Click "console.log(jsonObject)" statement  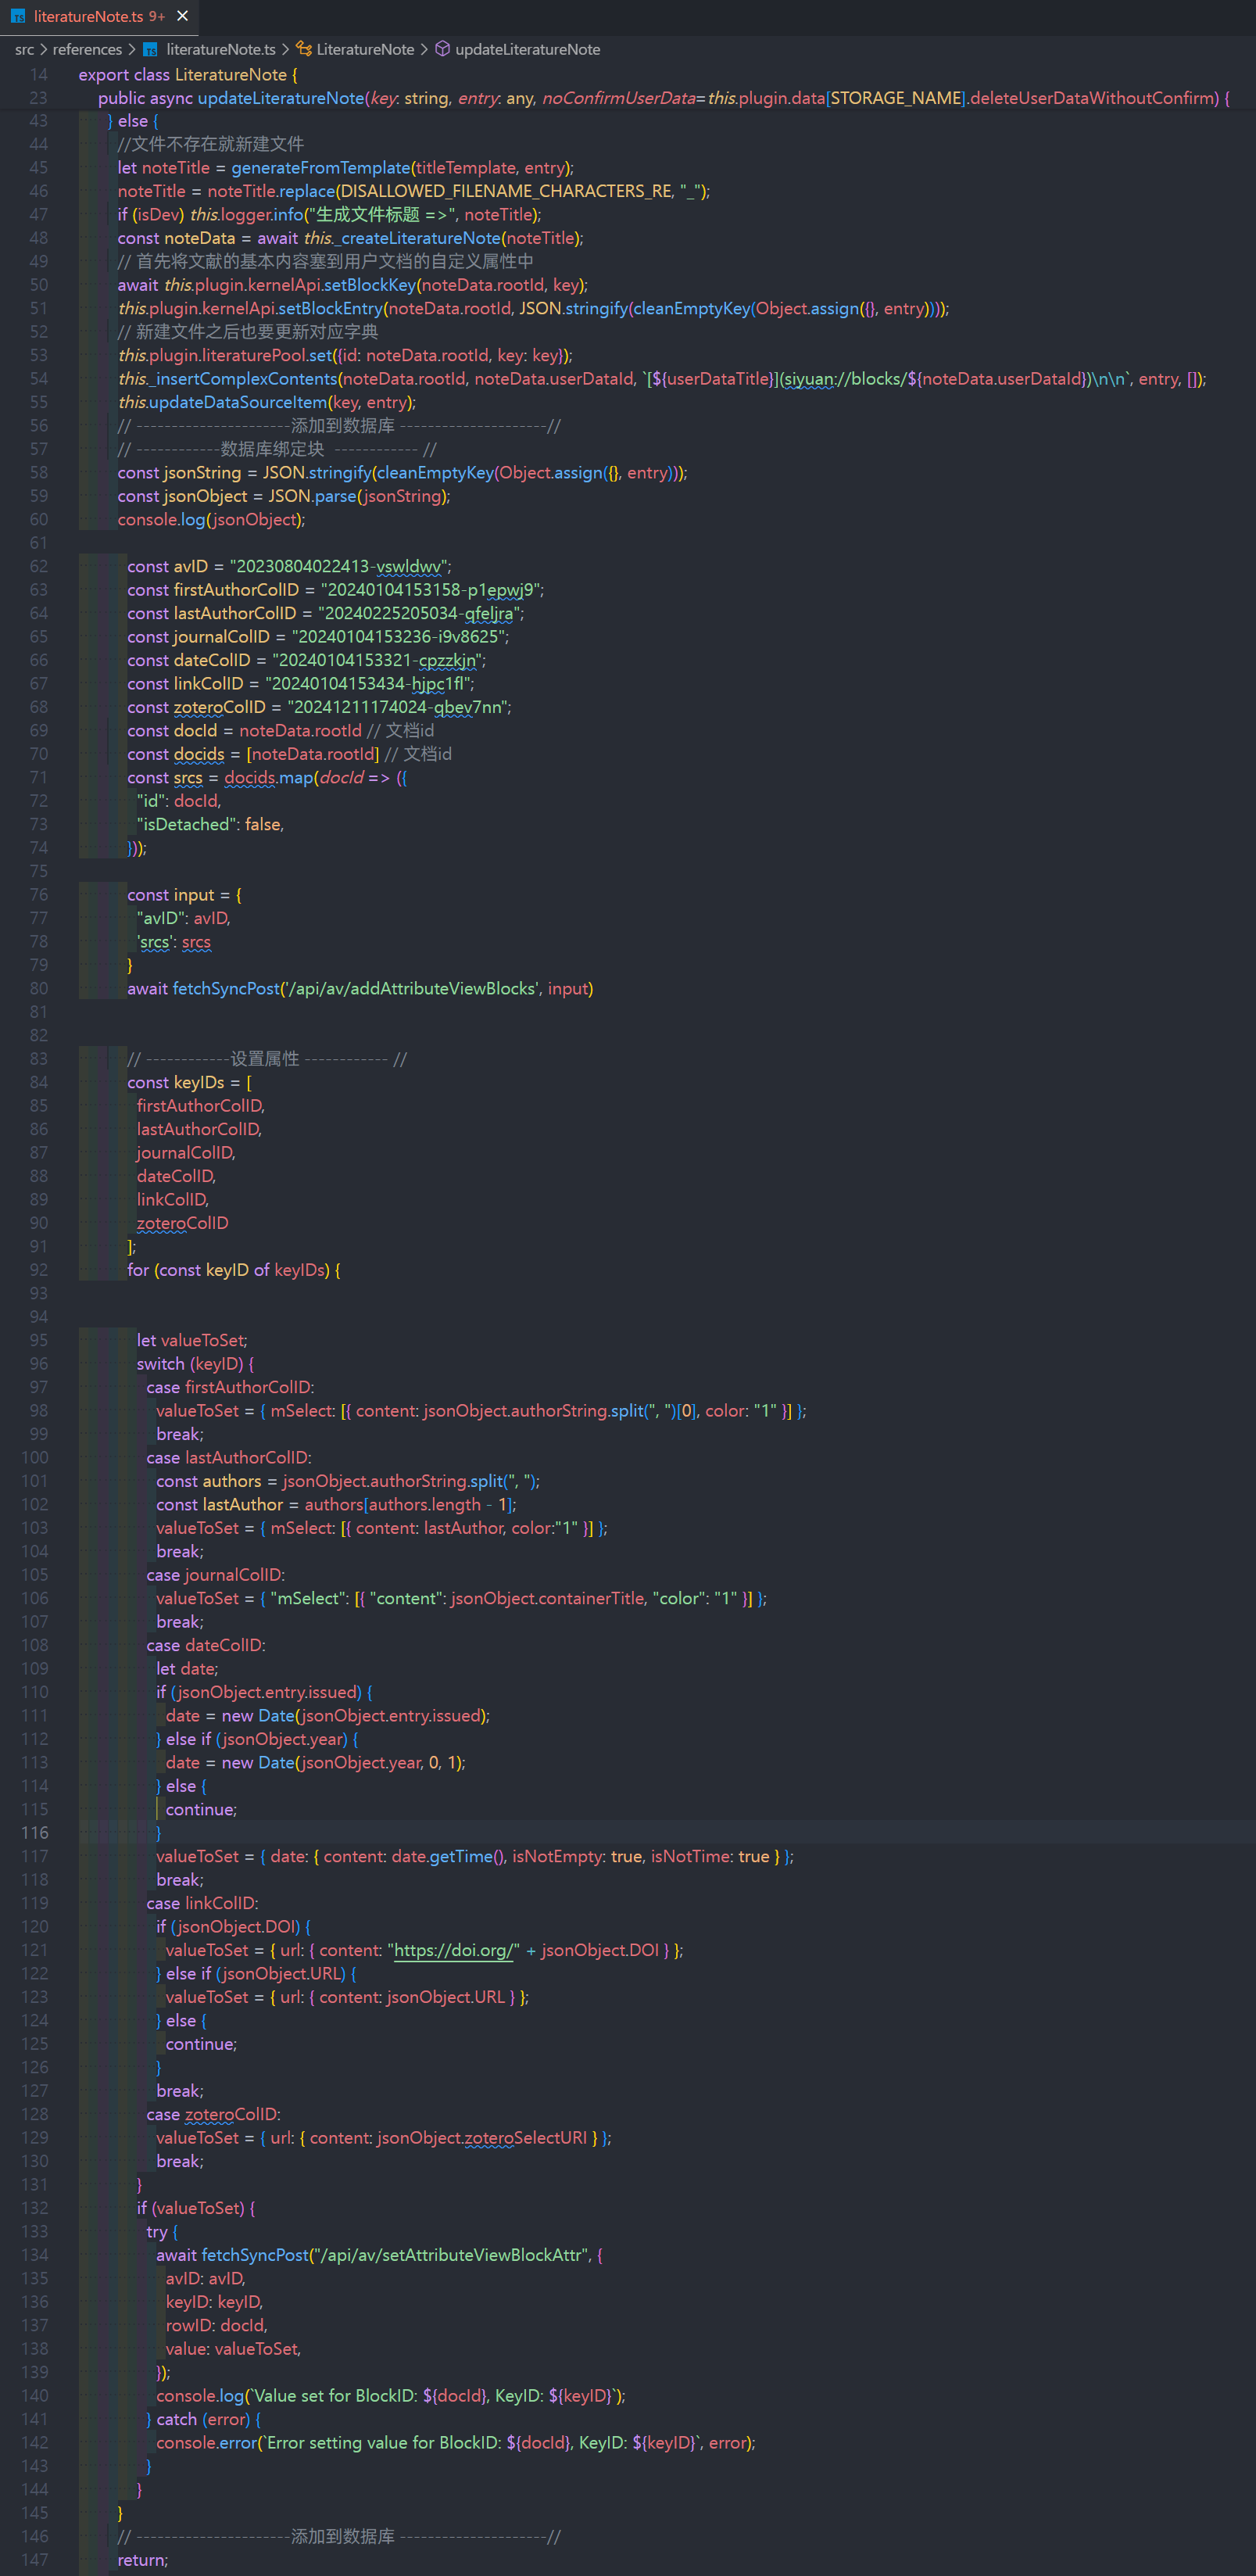(211, 520)
